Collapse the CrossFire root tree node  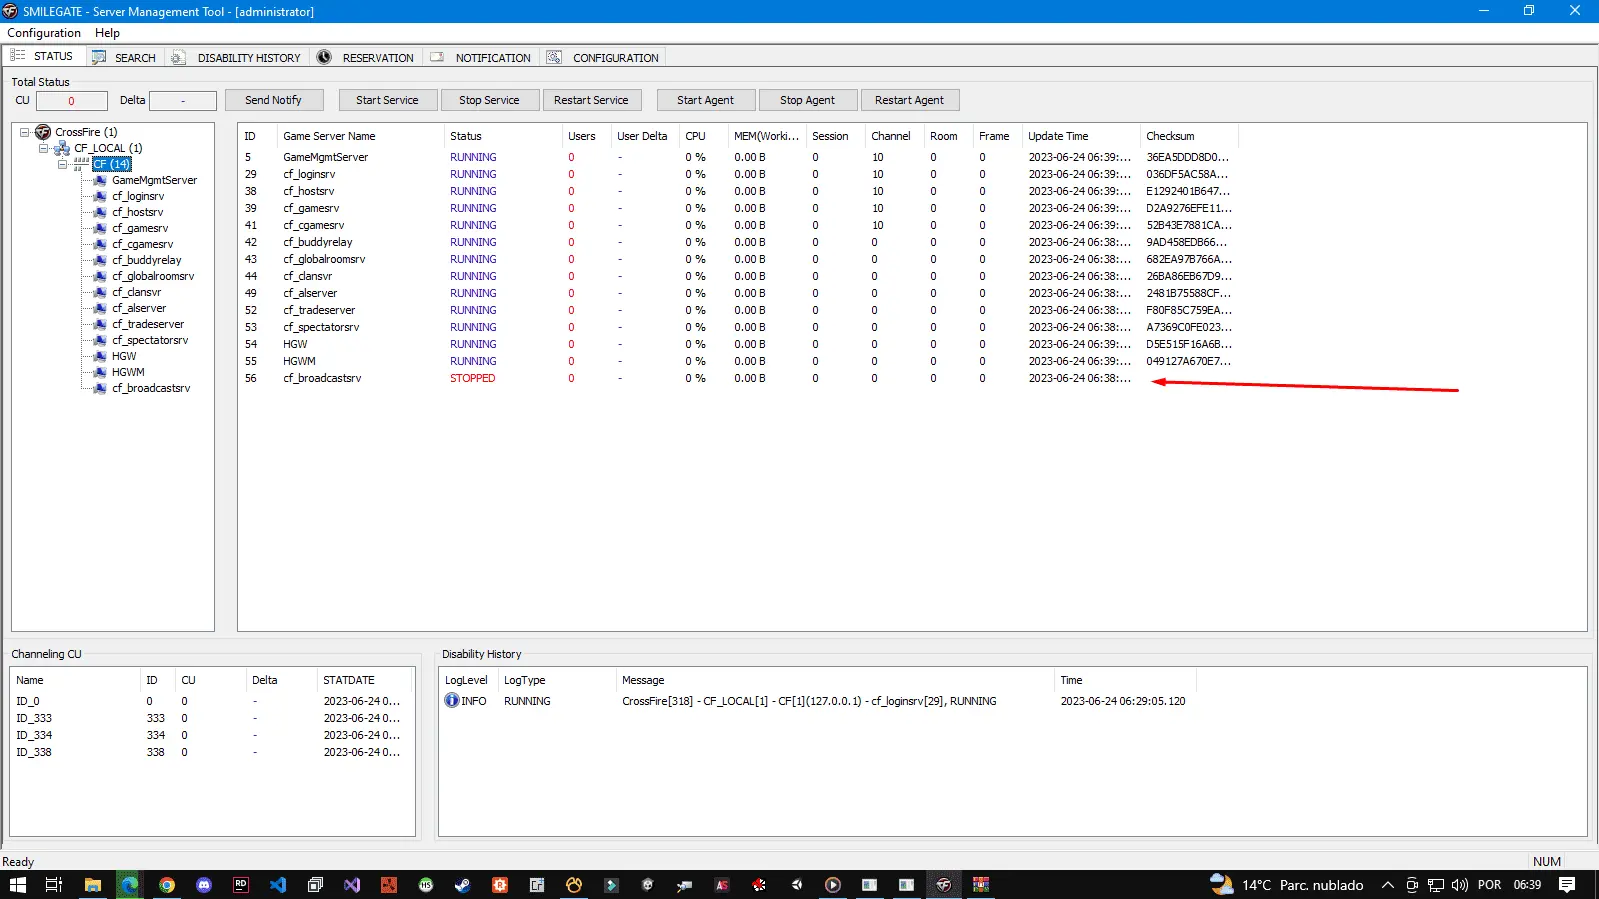25,132
